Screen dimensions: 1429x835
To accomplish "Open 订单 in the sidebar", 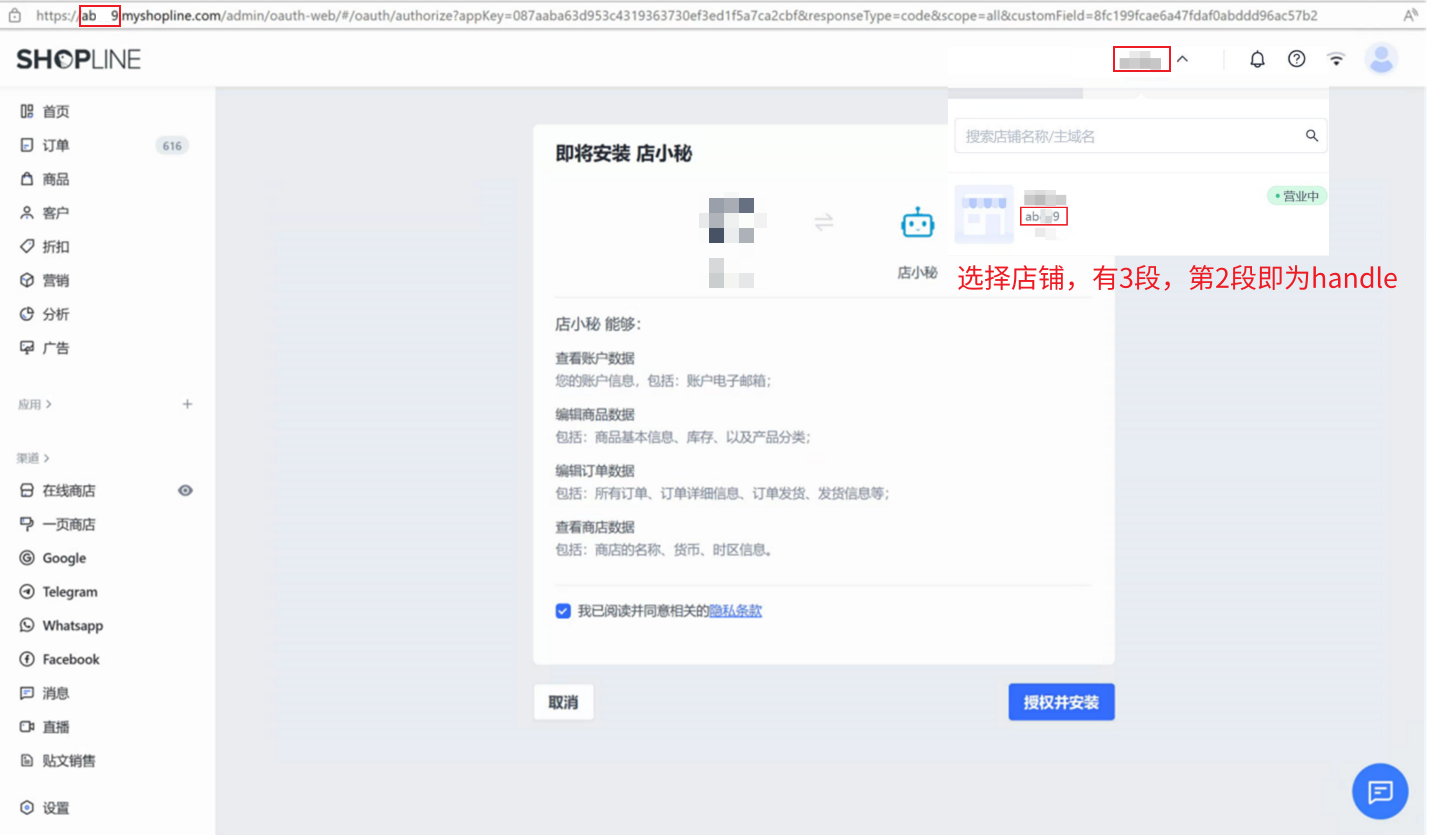I will 56,145.
